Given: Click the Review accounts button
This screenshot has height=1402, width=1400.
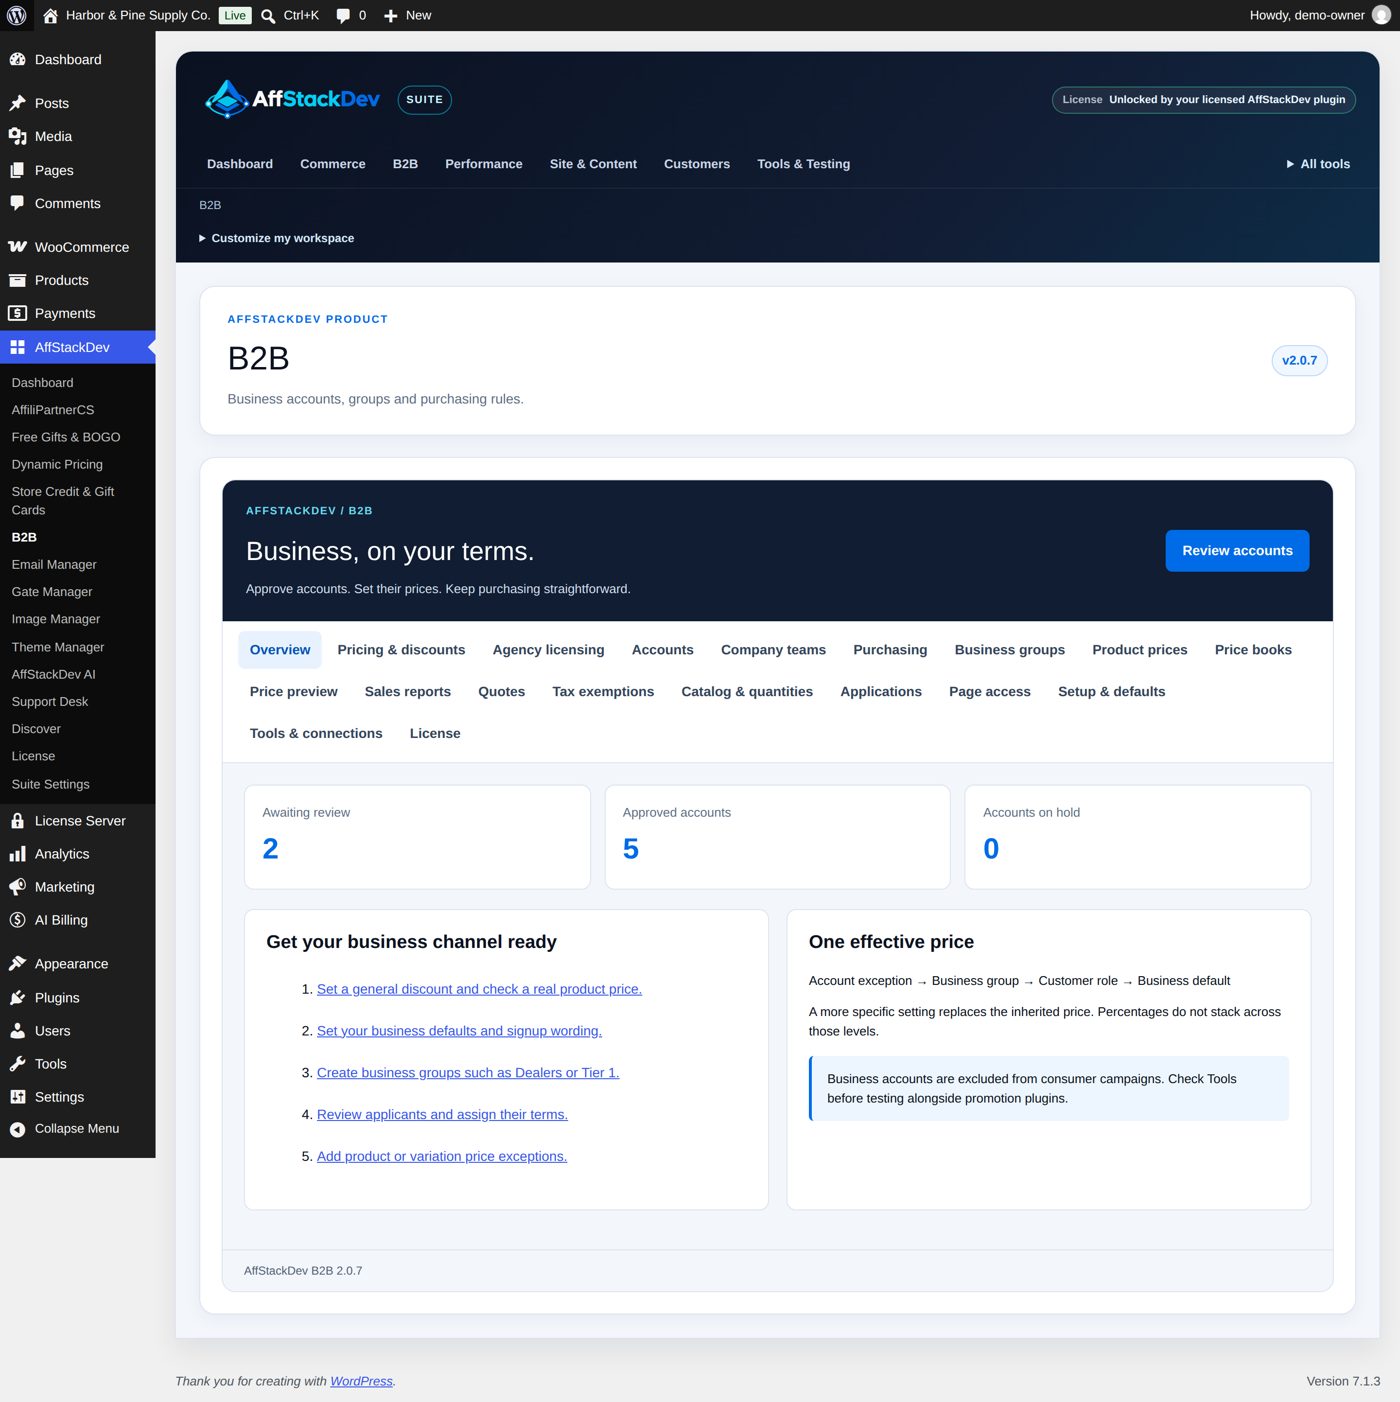Looking at the screenshot, I should (1237, 551).
